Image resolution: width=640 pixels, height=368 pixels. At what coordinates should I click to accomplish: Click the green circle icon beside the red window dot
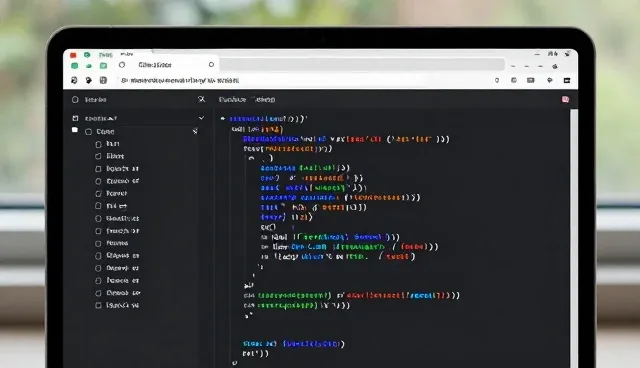pos(87,55)
